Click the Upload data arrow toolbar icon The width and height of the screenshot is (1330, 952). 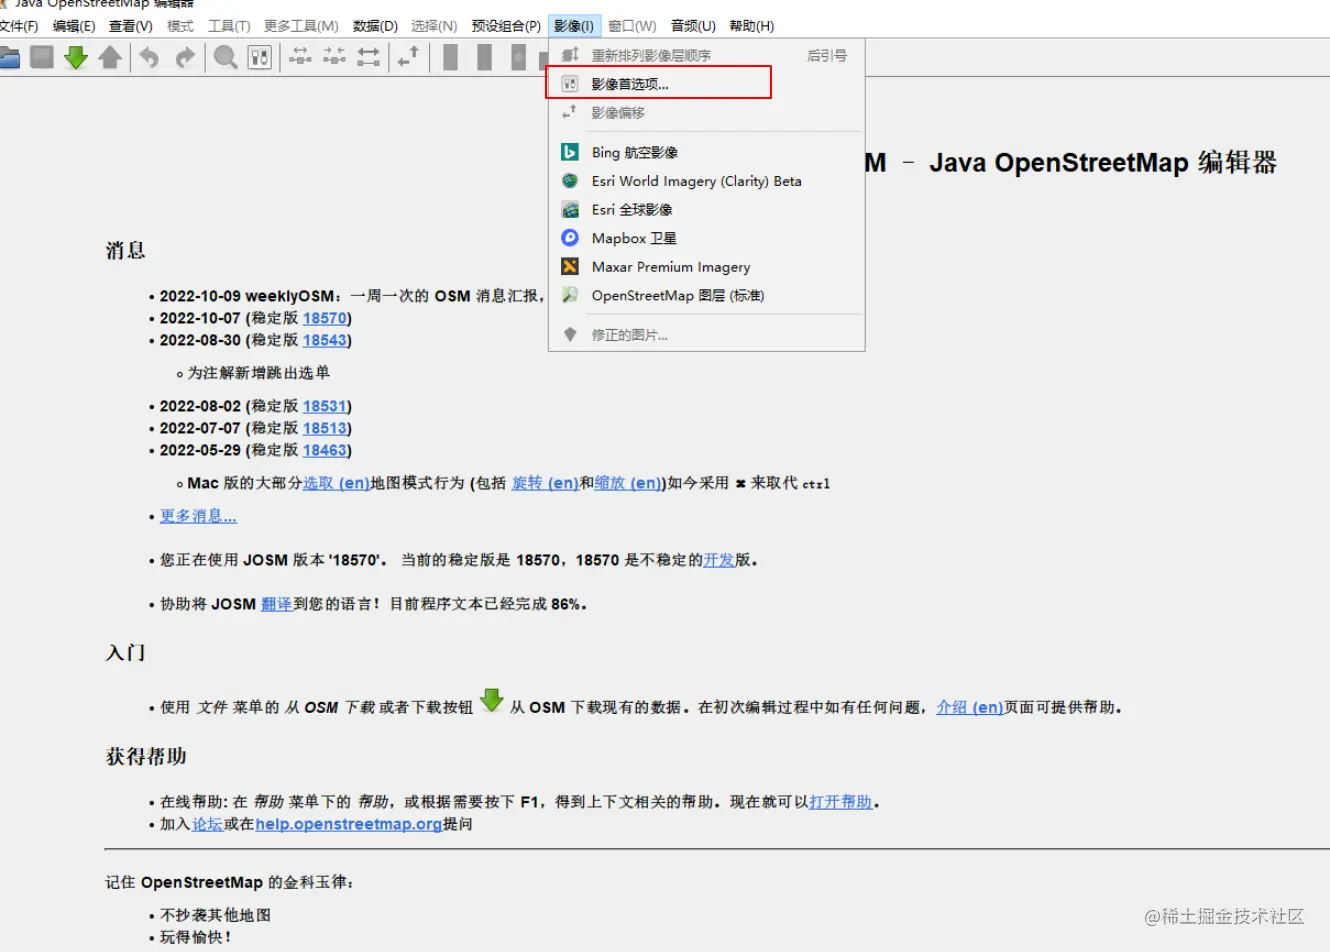110,57
